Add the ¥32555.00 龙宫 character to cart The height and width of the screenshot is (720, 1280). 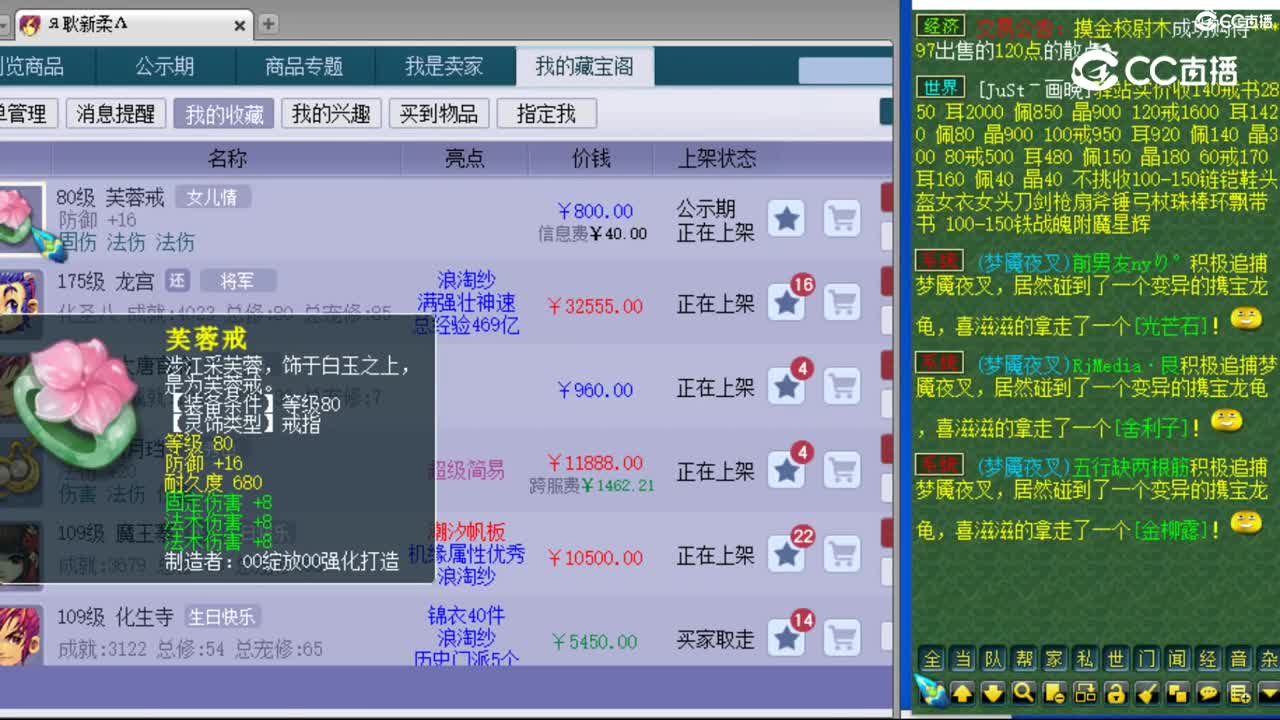point(842,302)
